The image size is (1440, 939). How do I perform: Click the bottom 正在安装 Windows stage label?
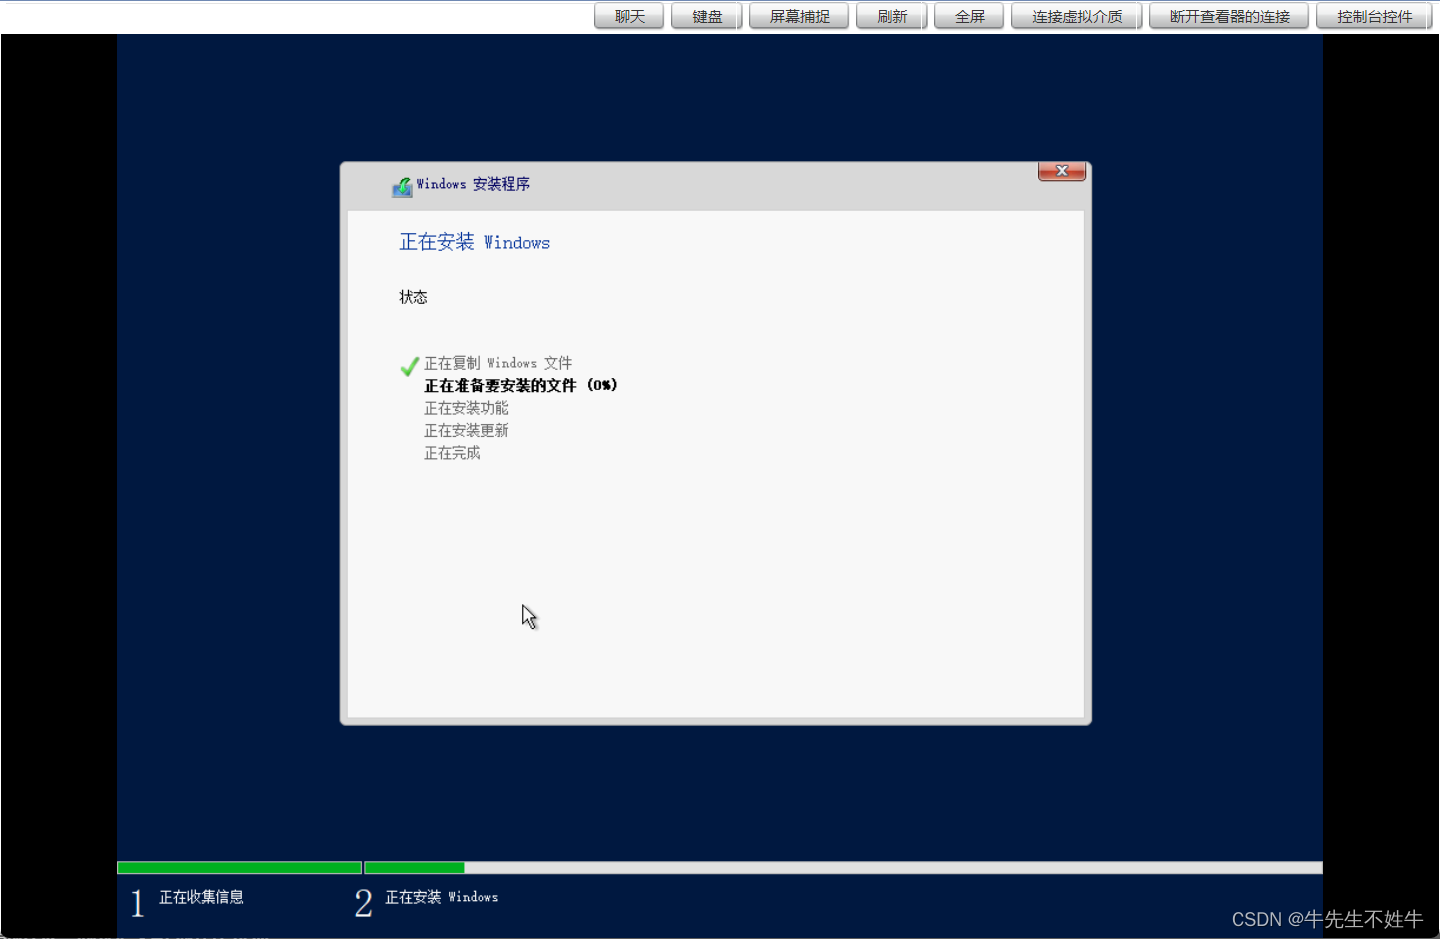tap(442, 897)
